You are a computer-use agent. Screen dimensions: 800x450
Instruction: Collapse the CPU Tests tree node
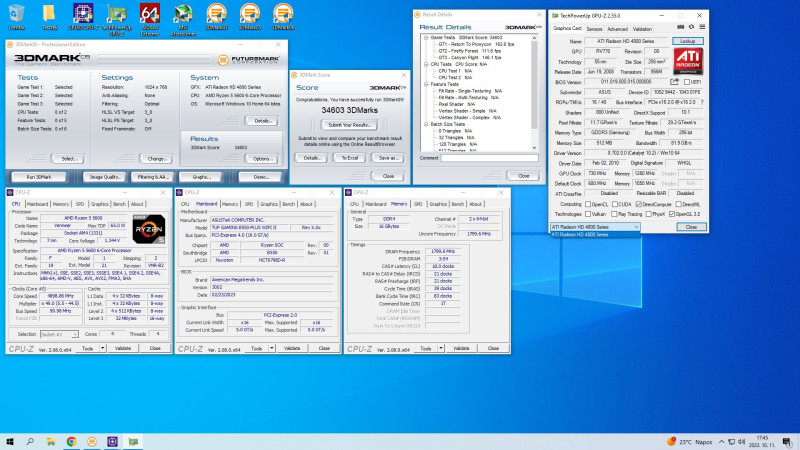(426, 64)
